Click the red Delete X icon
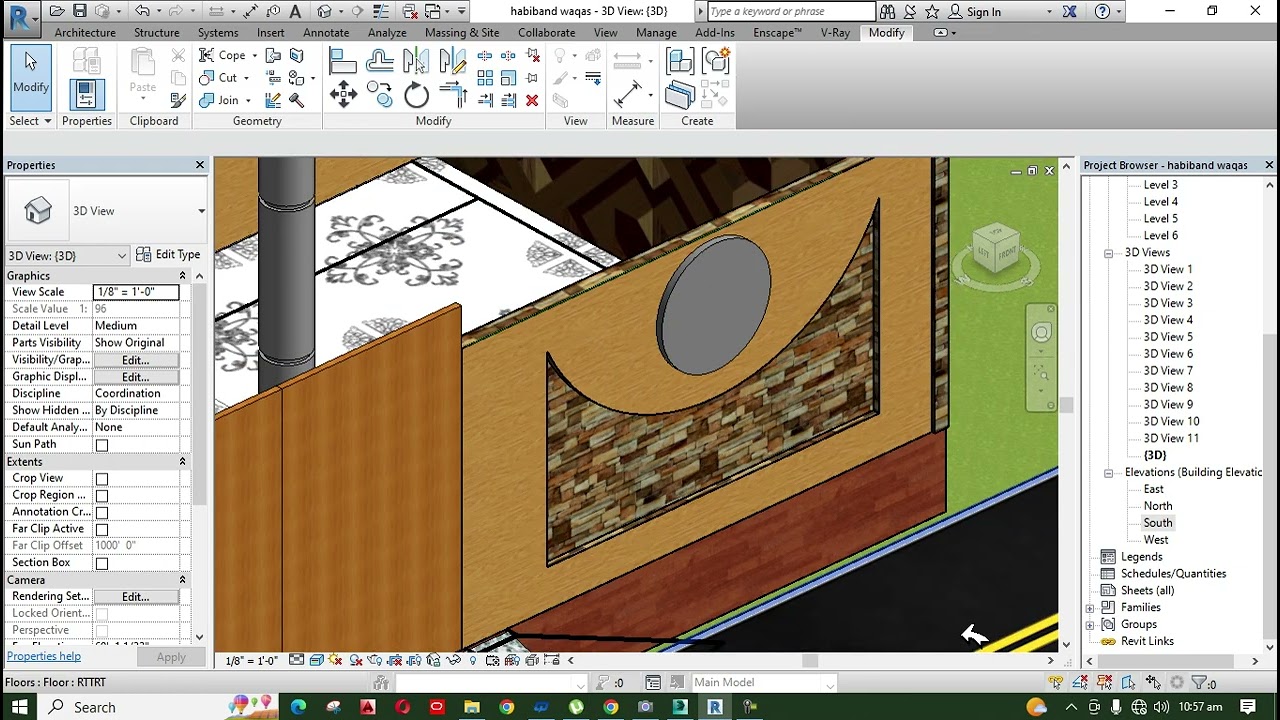Viewport: 1280px width, 720px height. coord(532,100)
